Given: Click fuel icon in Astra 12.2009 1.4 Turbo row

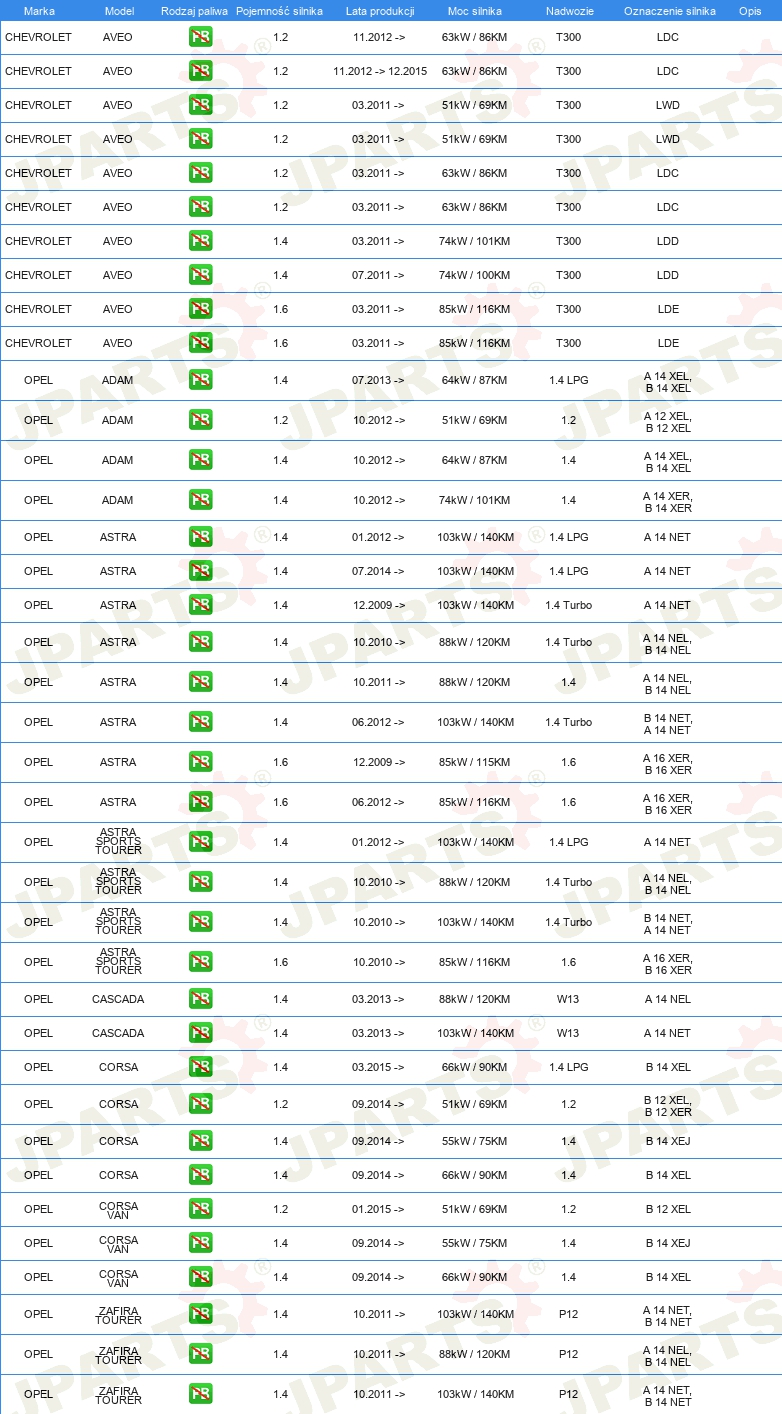Looking at the screenshot, I should pyautogui.click(x=200, y=605).
